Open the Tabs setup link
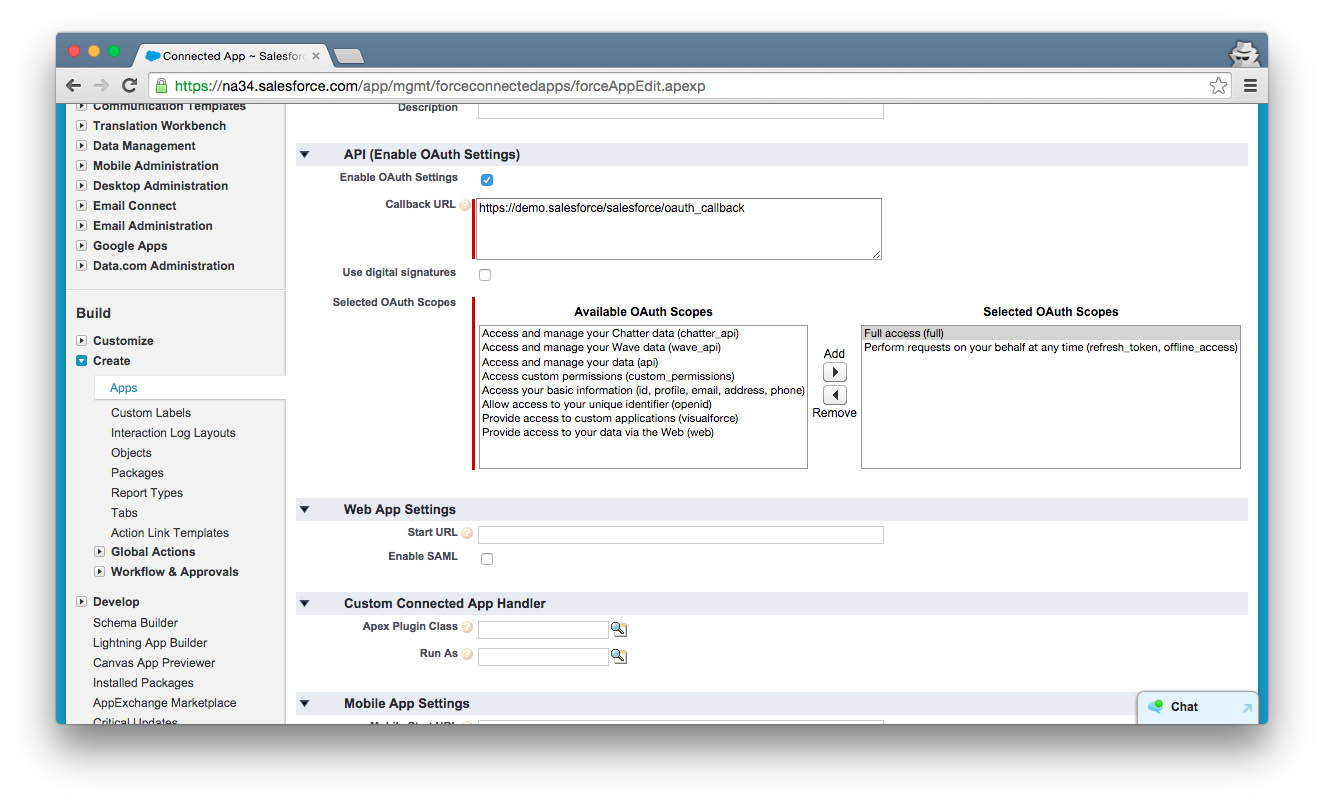Viewport: 1324px width, 804px height. pos(124,513)
